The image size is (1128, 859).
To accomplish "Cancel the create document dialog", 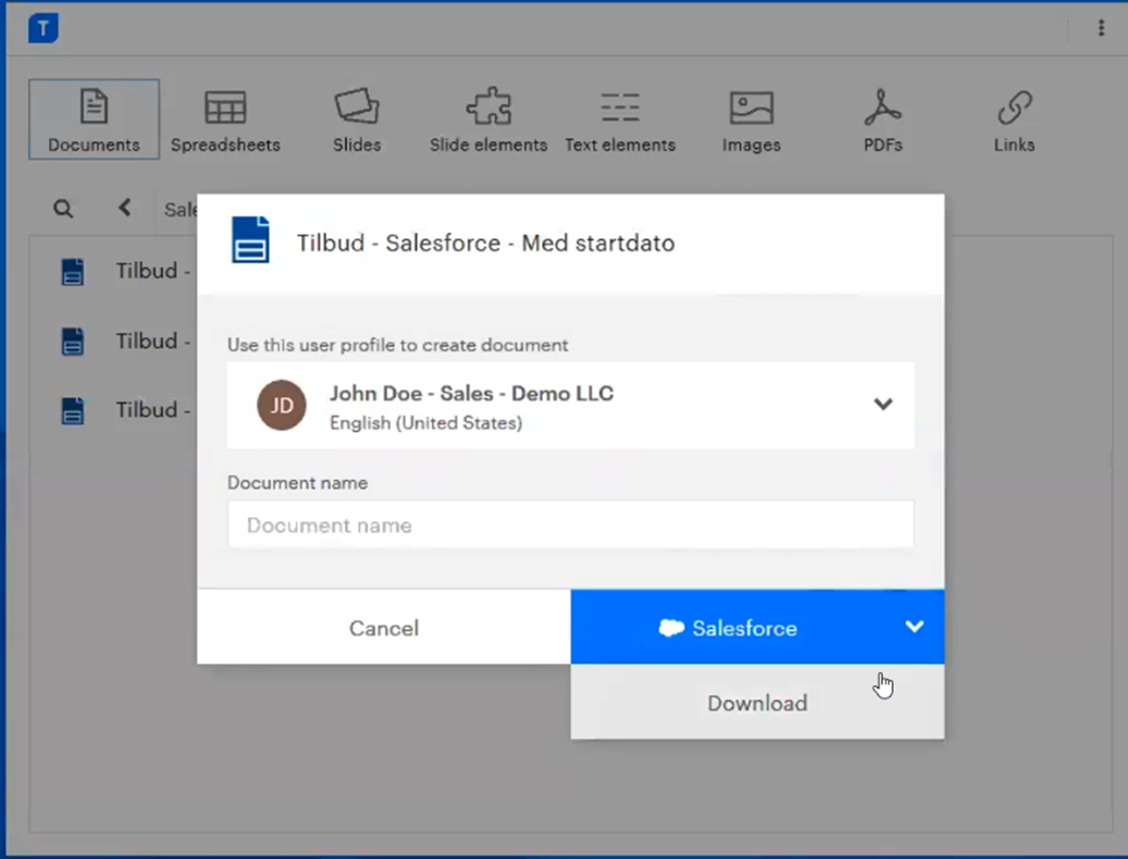I will tap(384, 627).
